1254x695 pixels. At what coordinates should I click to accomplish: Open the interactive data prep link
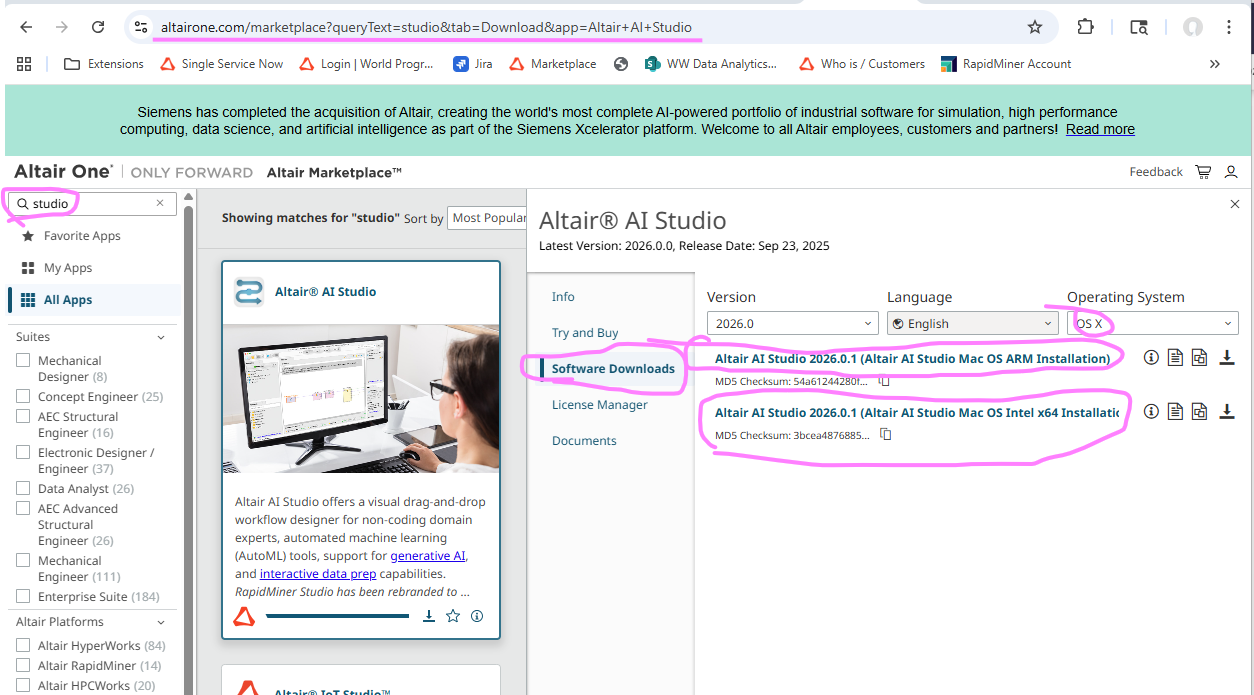click(x=318, y=574)
